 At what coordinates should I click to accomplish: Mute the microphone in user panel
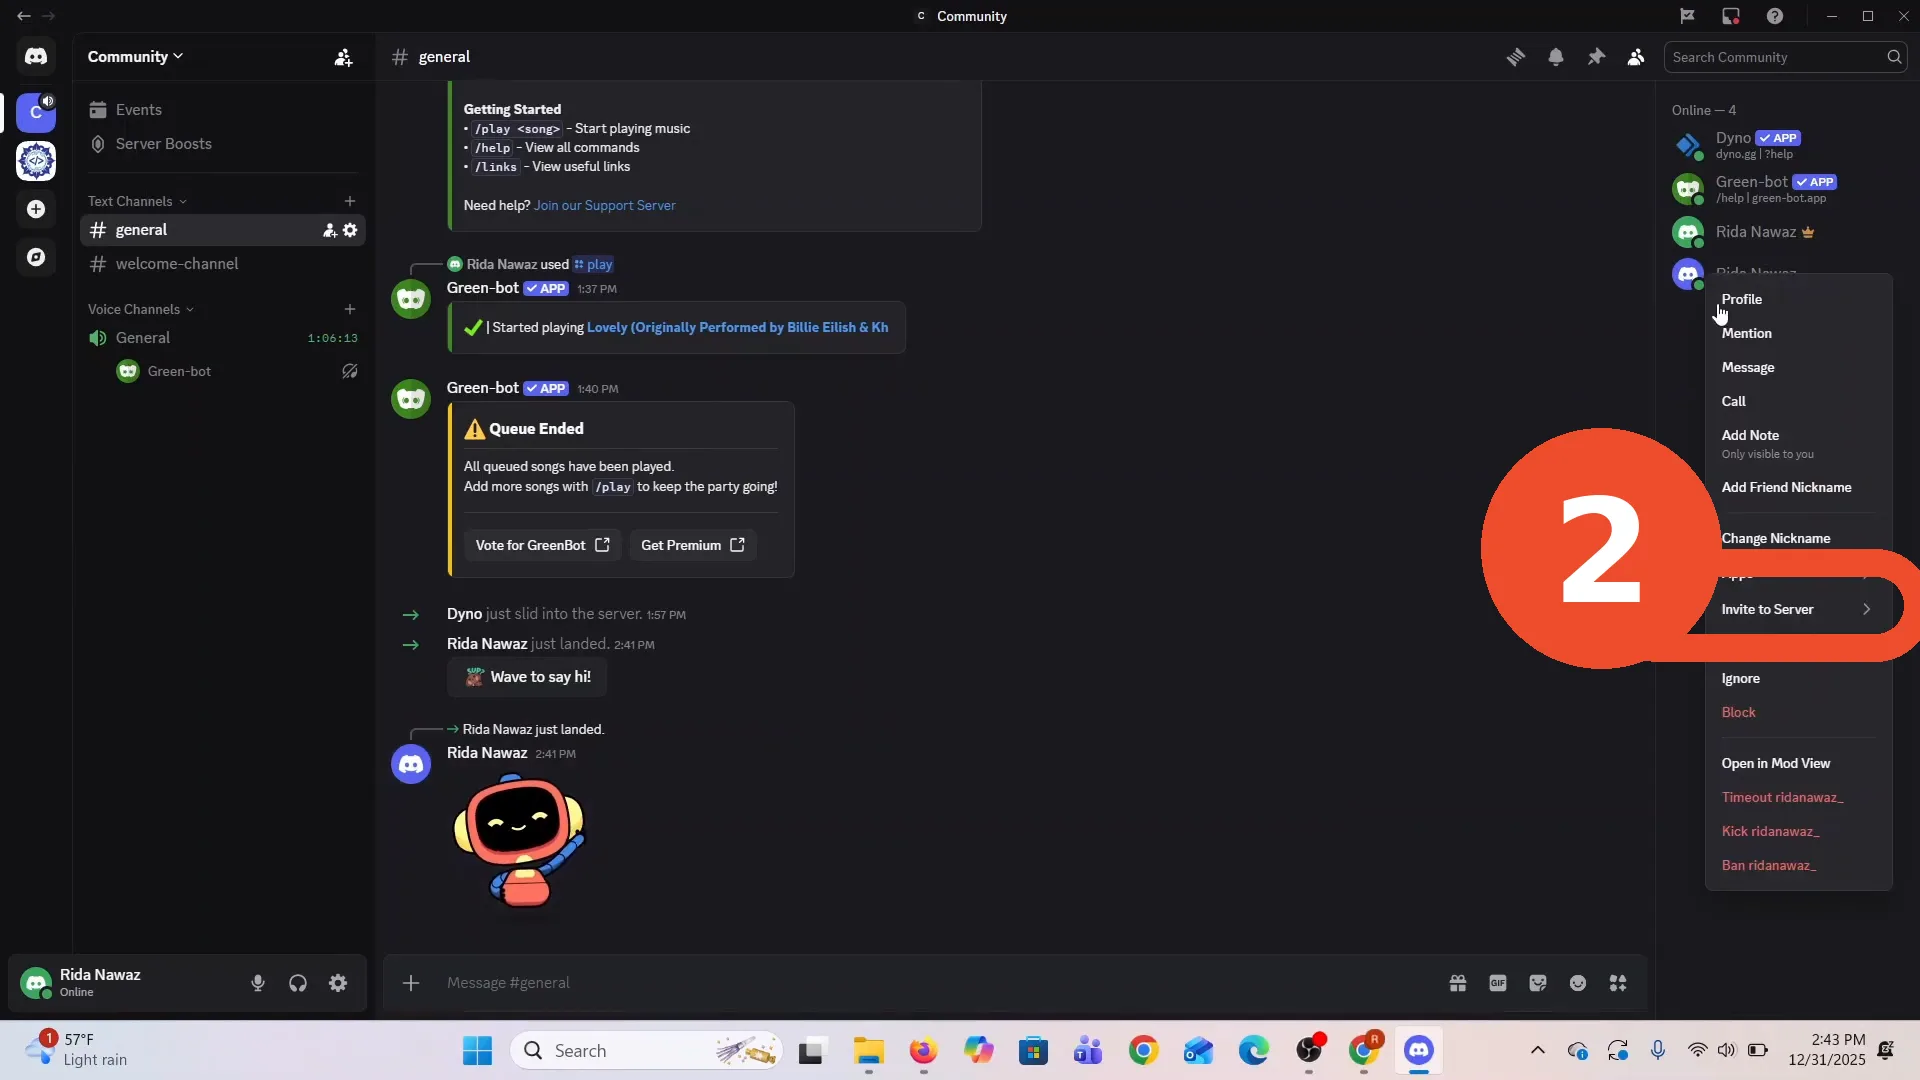point(258,983)
